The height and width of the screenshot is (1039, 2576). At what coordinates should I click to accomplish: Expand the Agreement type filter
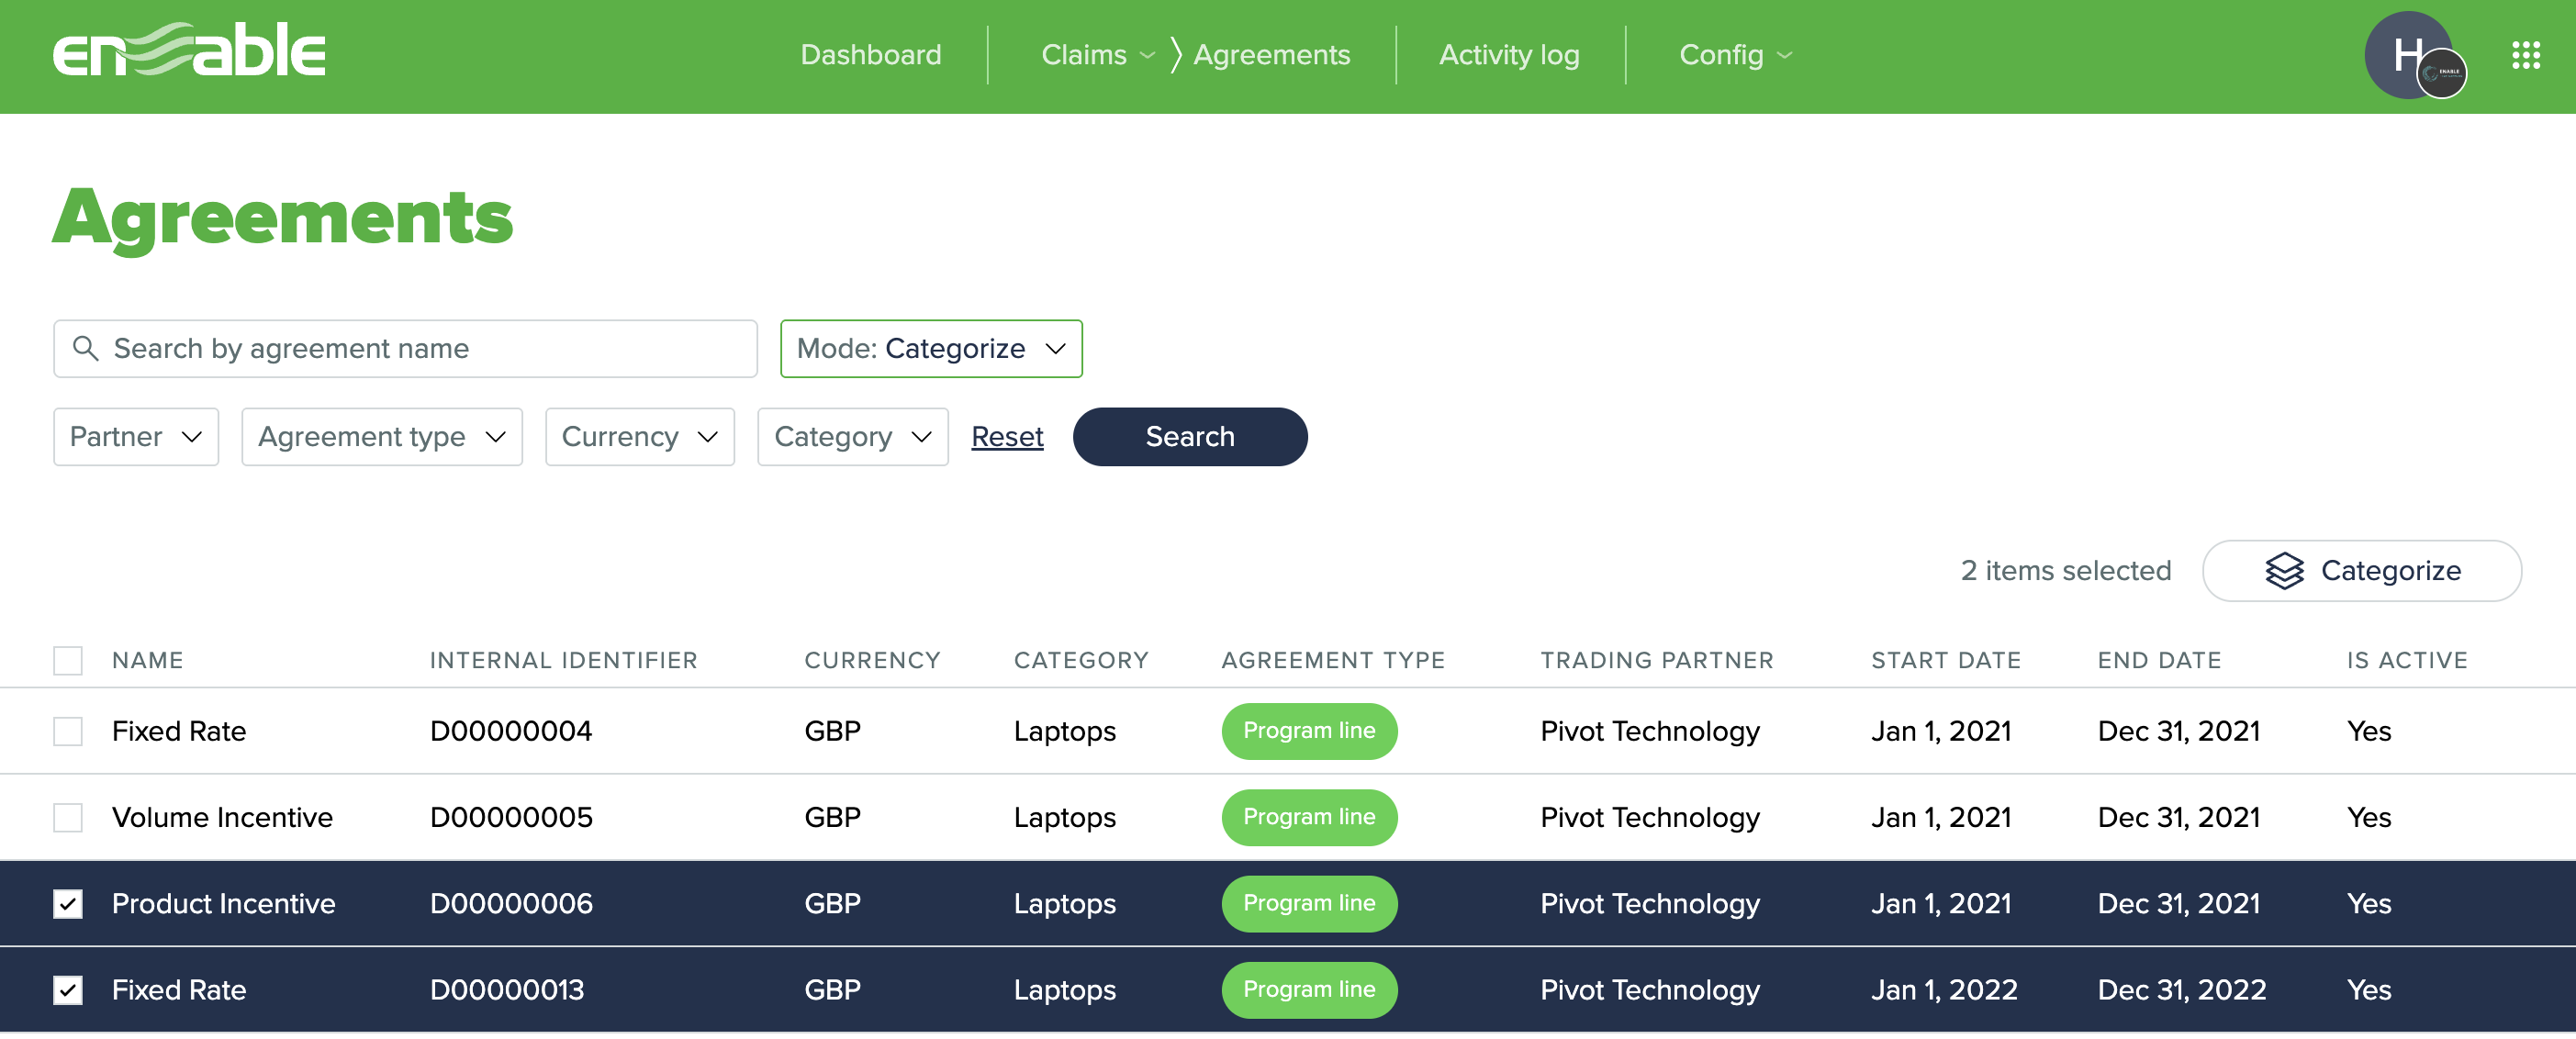point(381,437)
